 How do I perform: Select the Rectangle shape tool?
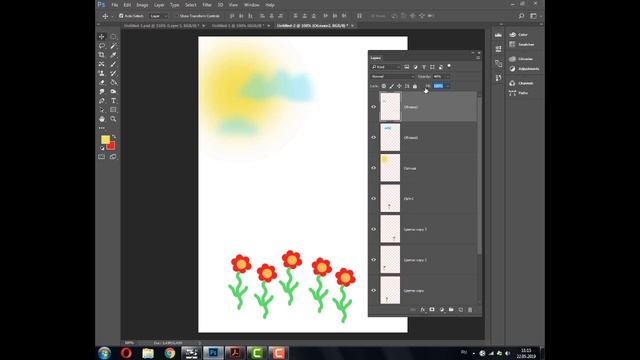pos(113,110)
